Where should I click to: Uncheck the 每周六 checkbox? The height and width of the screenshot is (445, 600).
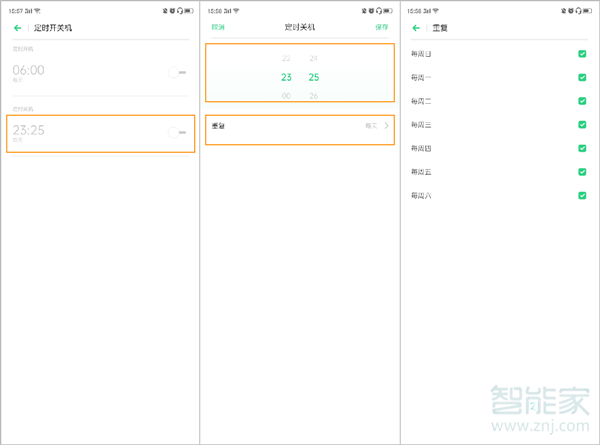[x=582, y=195]
